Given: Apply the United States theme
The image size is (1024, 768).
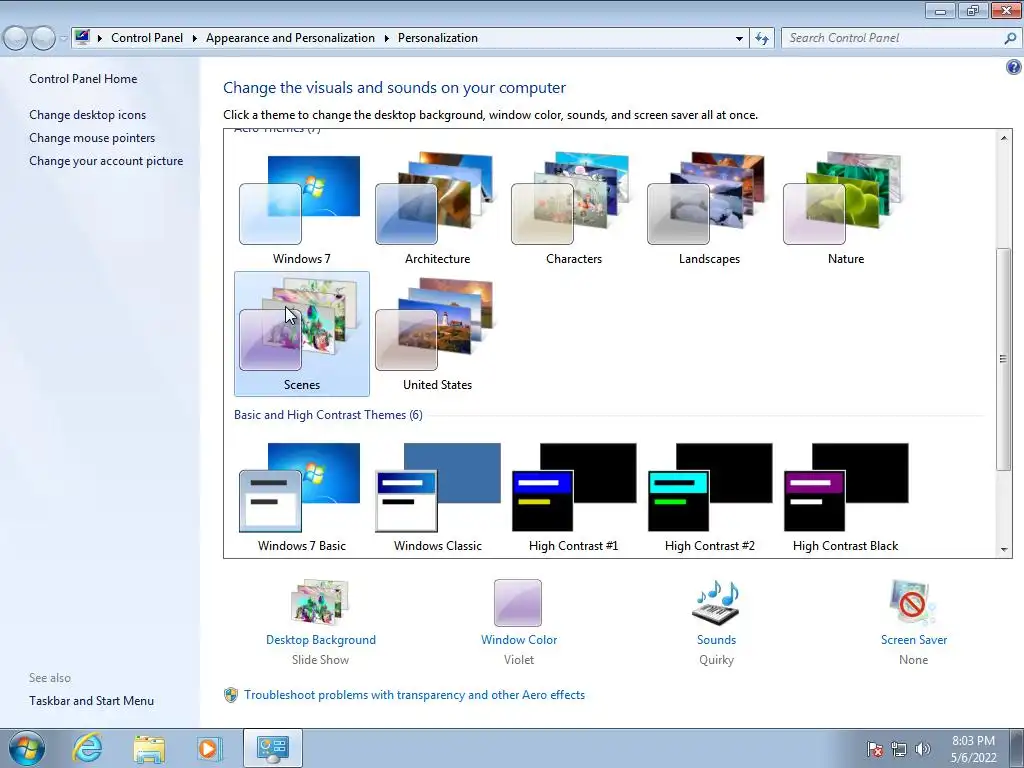Looking at the screenshot, I should coord(437,334).
